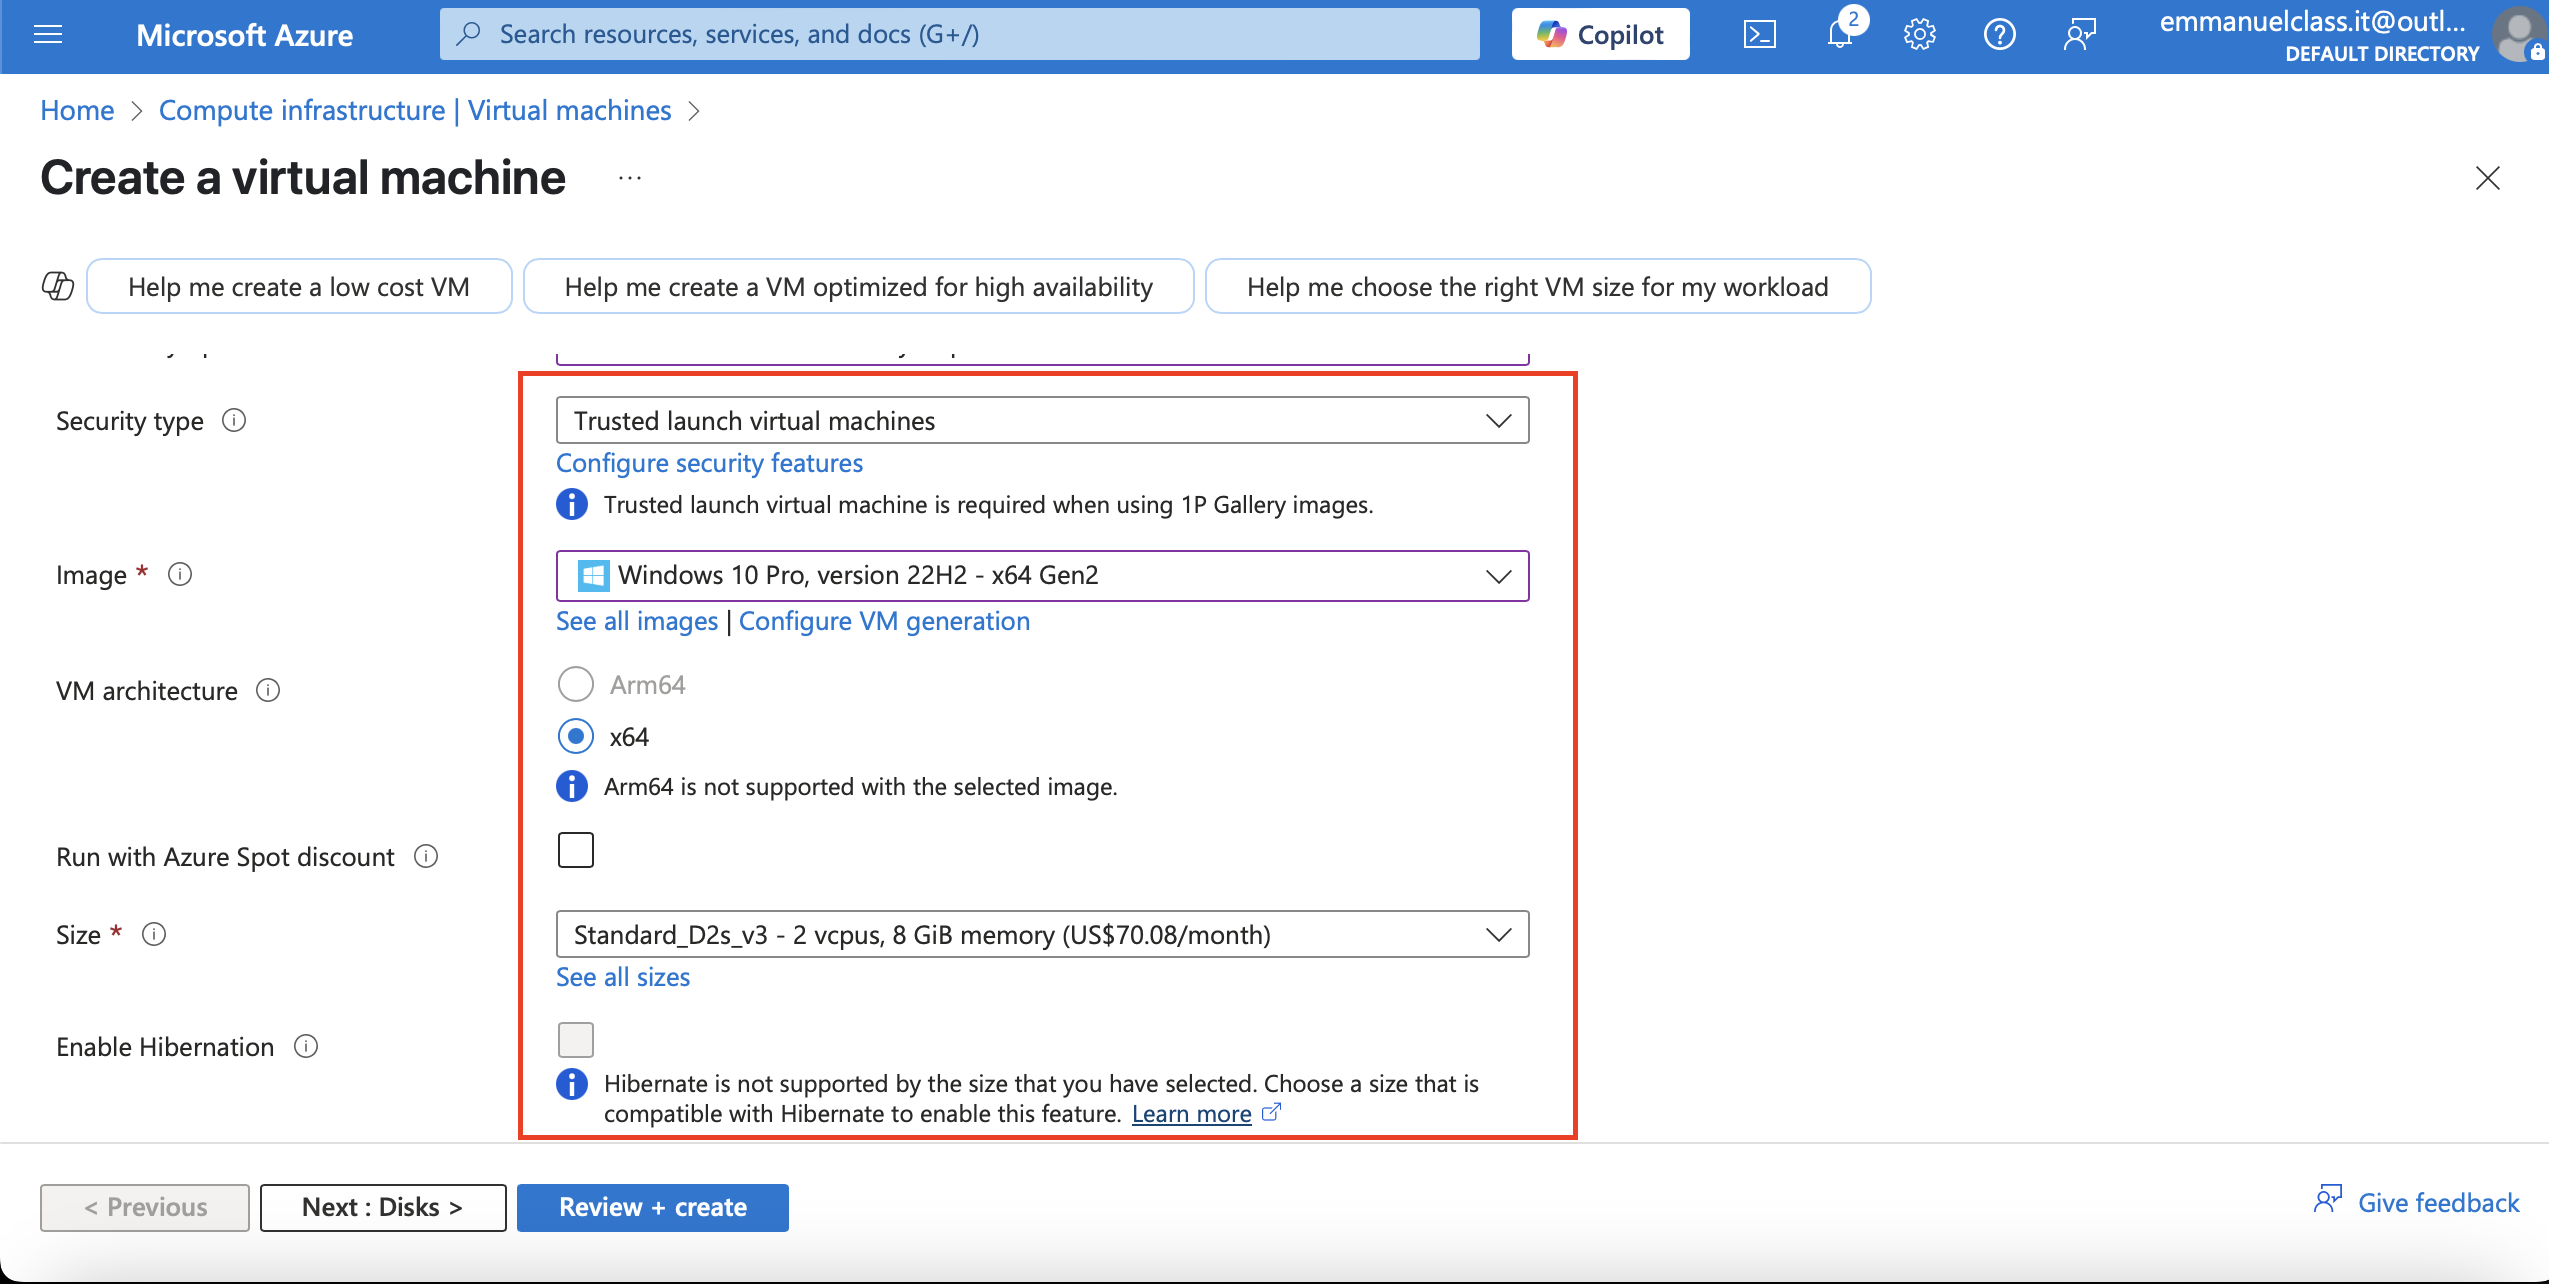The width and height of the screenshot is (2549, 1284).
Task: Tick the Enable Hibernation checkbox
Action: click(575, 1040)
